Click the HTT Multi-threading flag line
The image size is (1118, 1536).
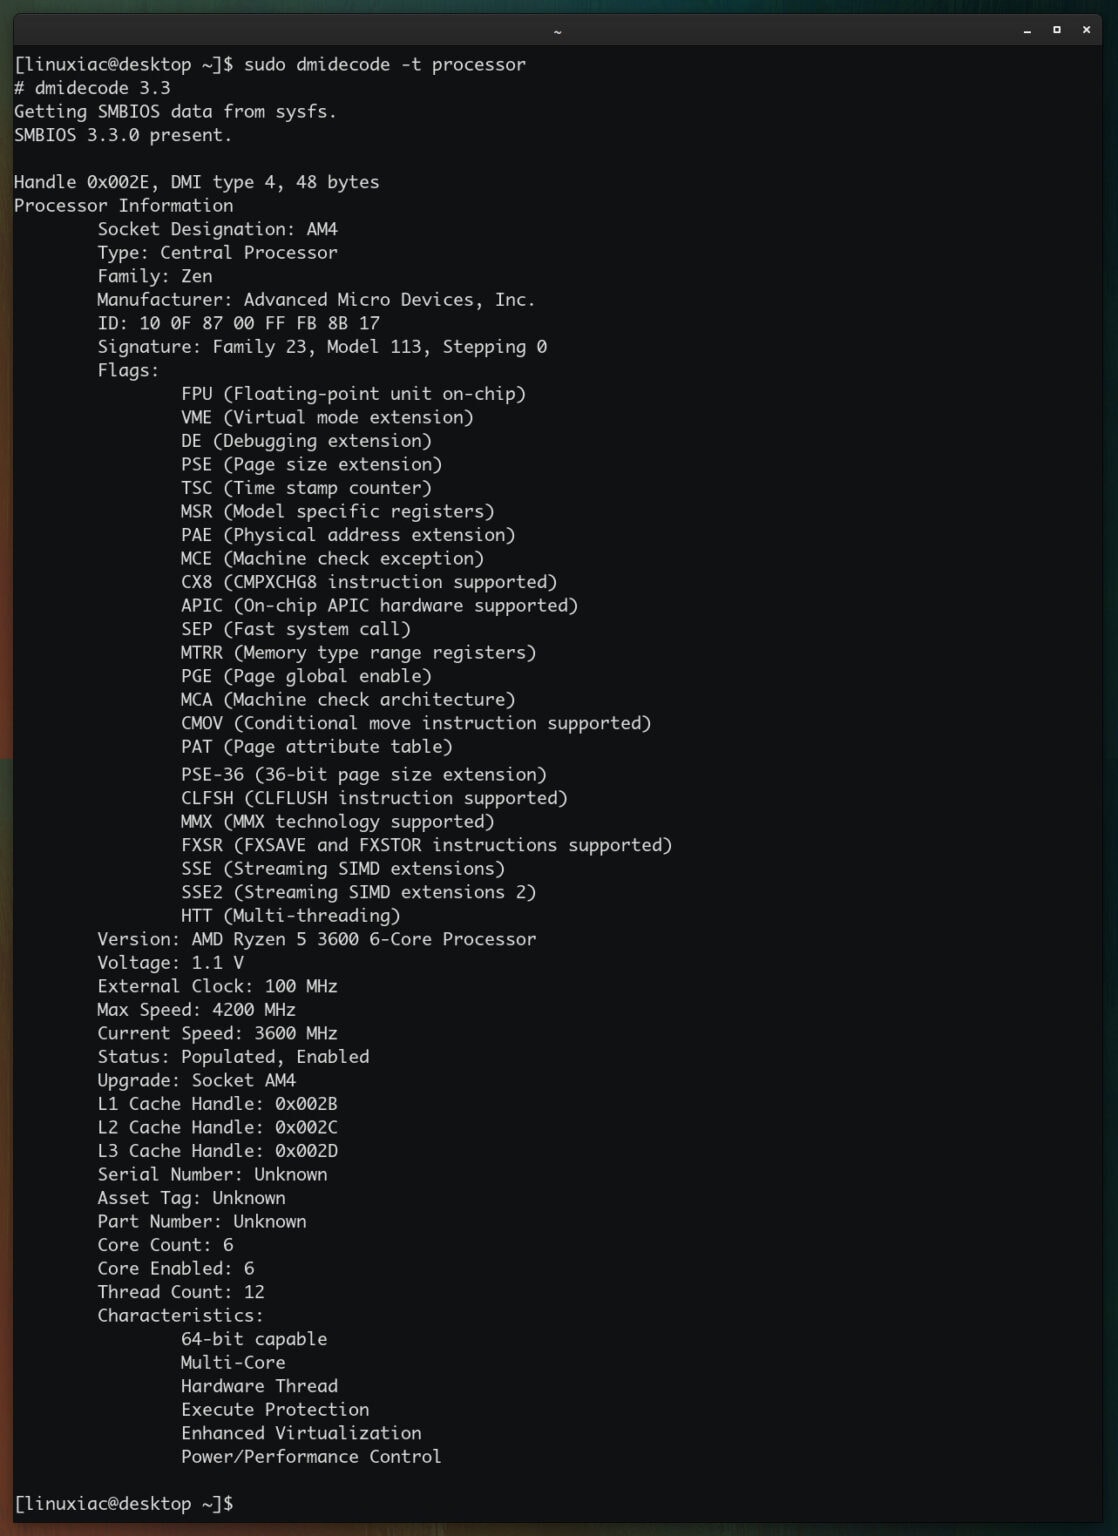[x=290, y=916]
